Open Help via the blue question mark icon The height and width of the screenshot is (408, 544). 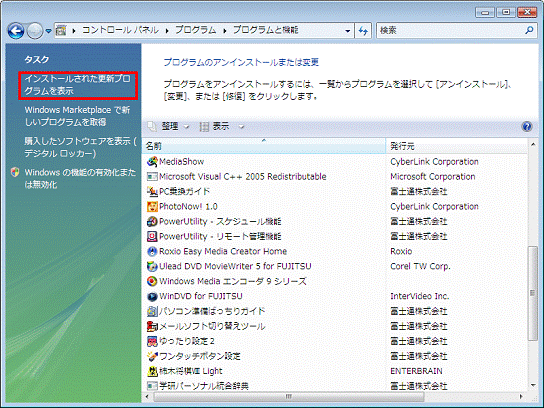tap(527, 127)
